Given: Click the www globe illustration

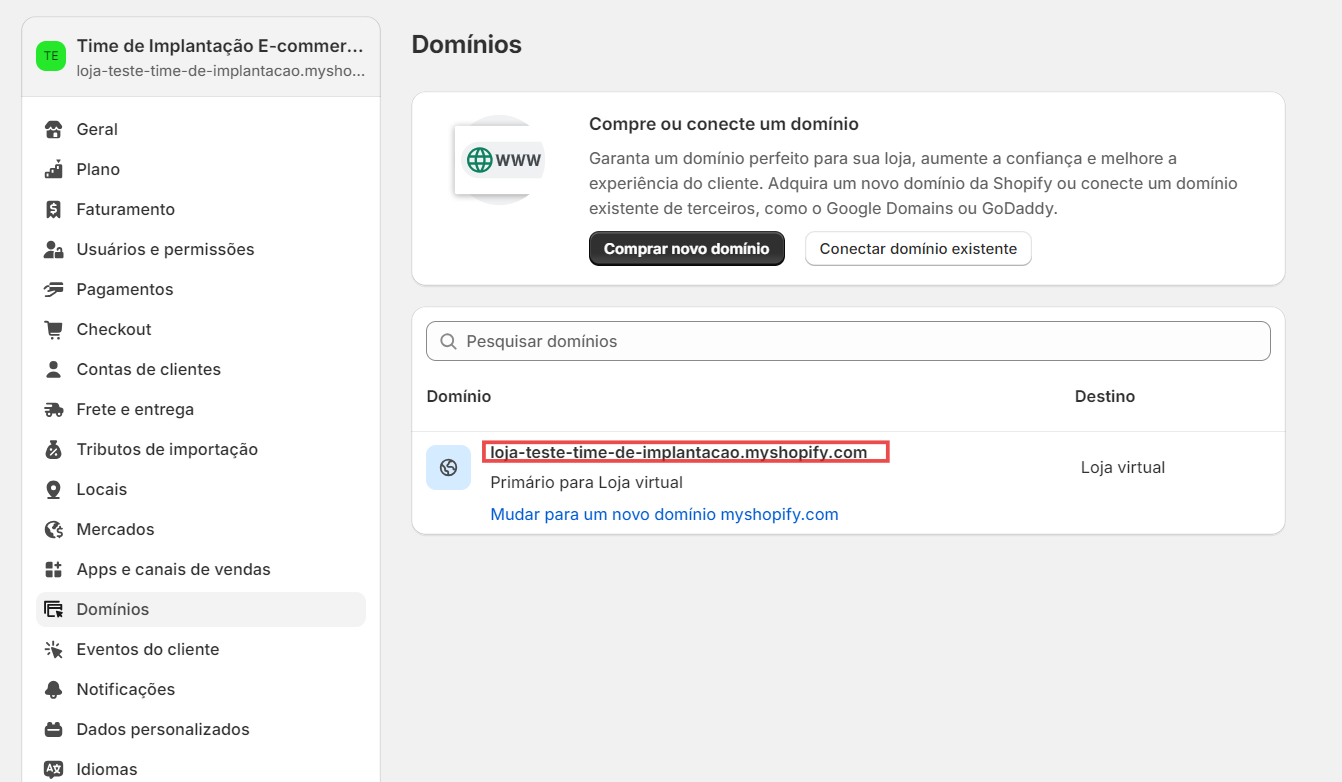Looking at the screenshot, I should point(499,160).
